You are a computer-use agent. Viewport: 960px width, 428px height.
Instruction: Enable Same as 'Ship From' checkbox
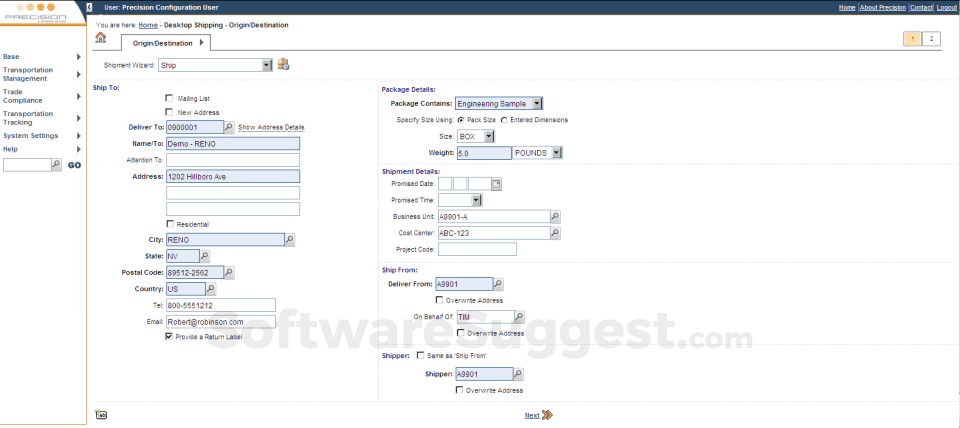click(x=420, y=355)
